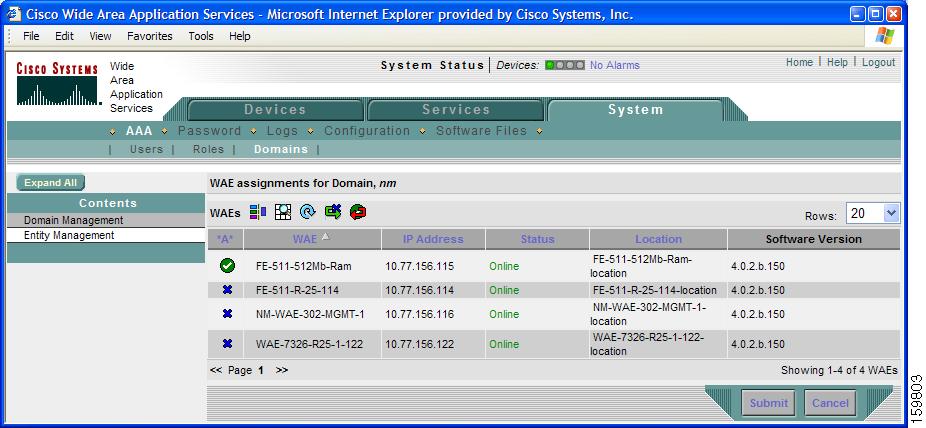Screen dimensions: 926x428
Task: Click the Internet Explorer icon in title bar
Action: 14,14
